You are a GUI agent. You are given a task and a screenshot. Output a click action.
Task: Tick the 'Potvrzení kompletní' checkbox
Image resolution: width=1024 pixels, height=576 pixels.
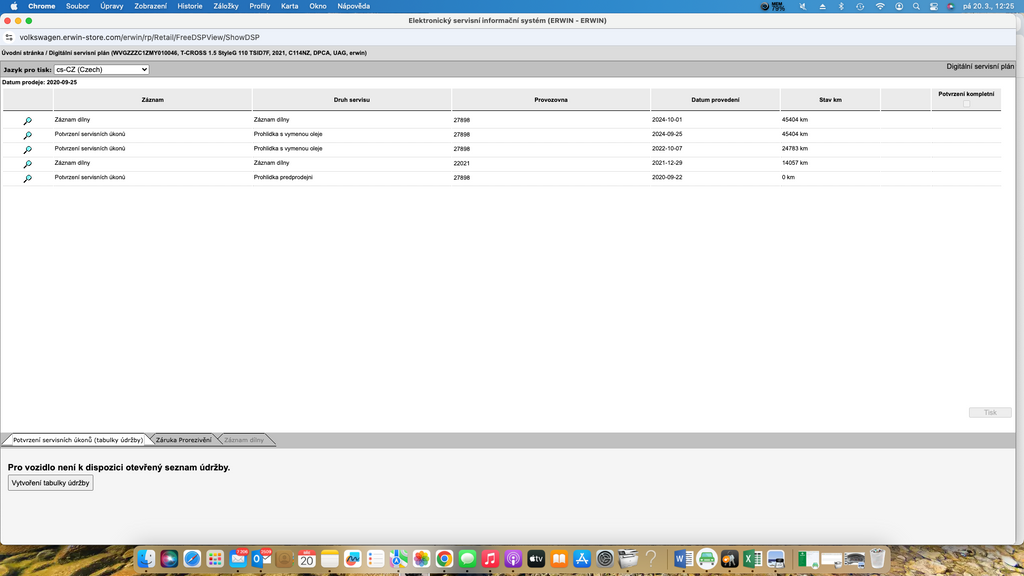[x=966, y=104]
